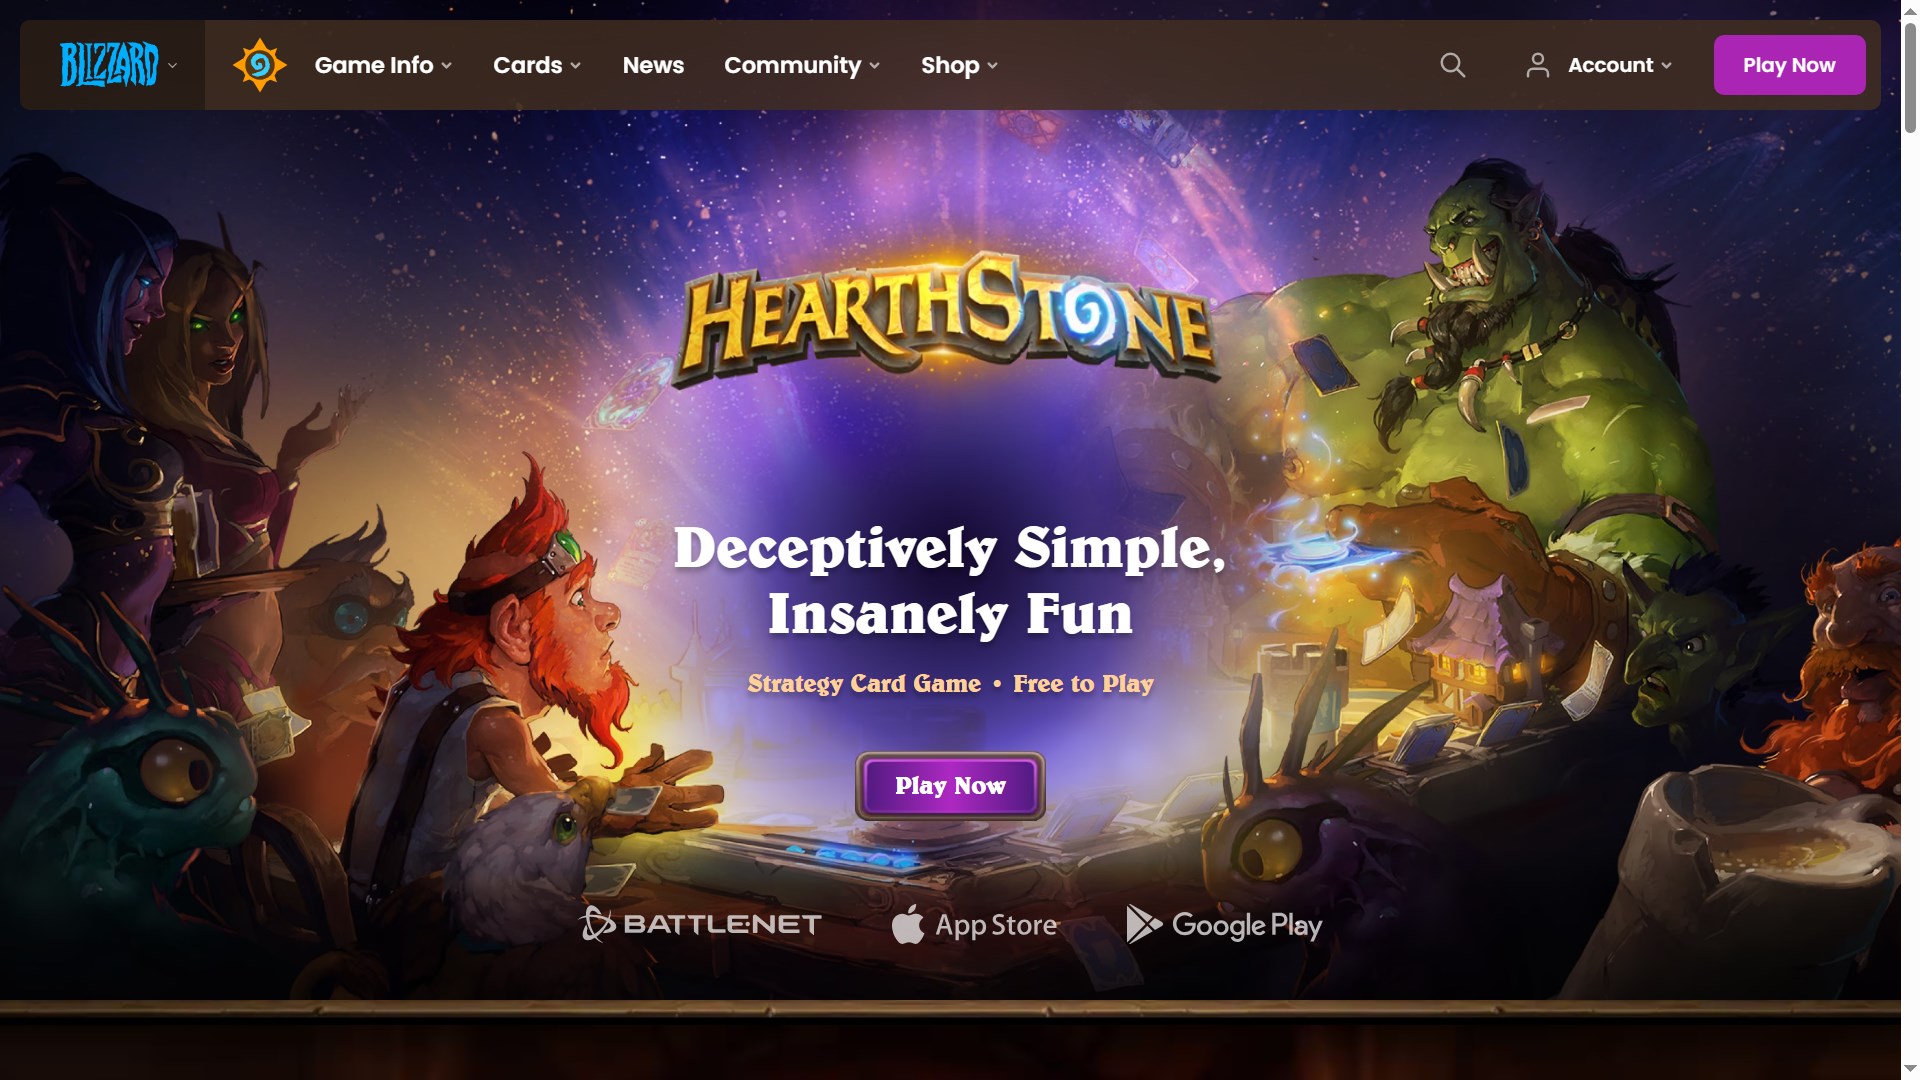Click the page vertical scrollbar thumb
This screenshot has width=1920, height=1080.
click(1910, 77)
